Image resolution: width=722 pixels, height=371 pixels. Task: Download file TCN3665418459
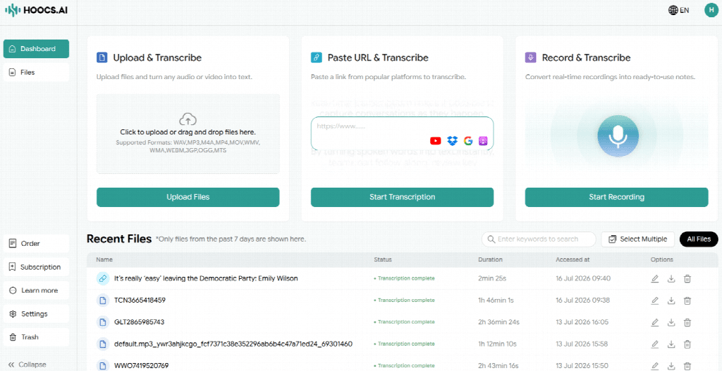pyautogui.click(x=671, y=301)
